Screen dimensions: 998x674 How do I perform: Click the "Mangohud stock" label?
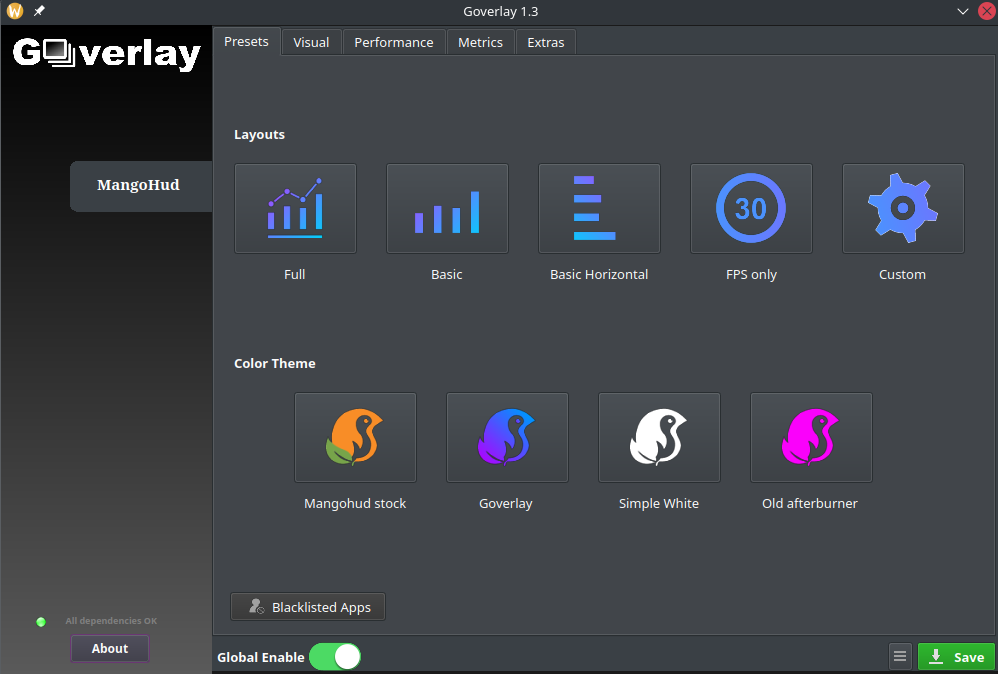[x=355, y=503]
